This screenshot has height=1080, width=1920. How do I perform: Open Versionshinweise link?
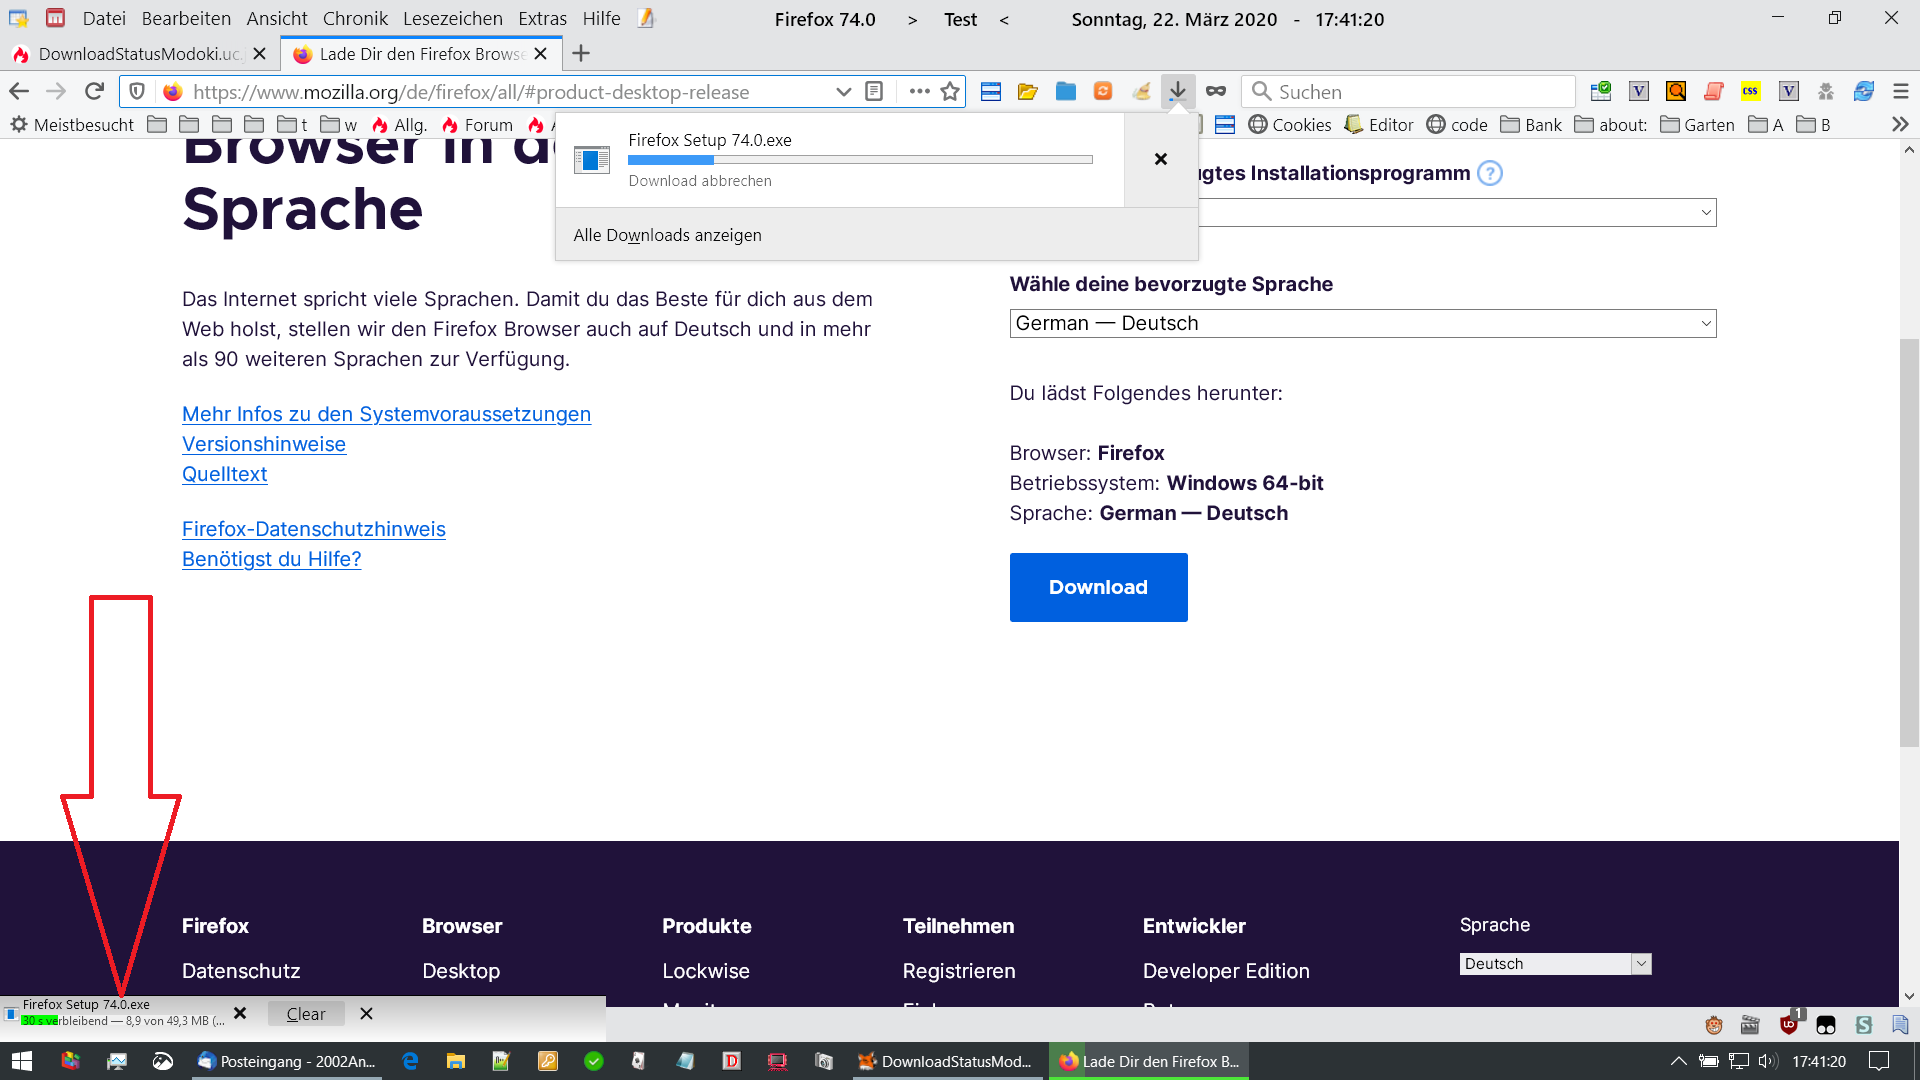tap(263, 444)
